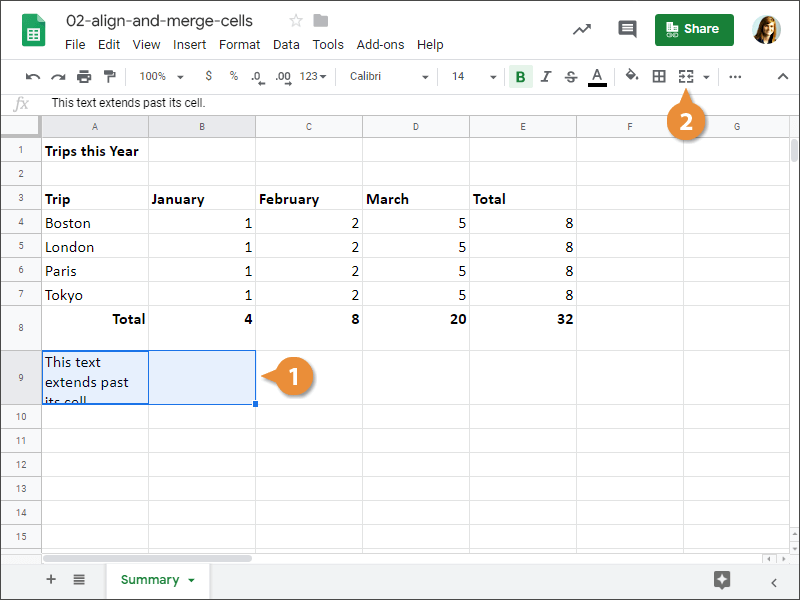This screenshot has height=600, width=800.
Task: Toggle strikethrough formatting
Action: (x=570, y=76)
